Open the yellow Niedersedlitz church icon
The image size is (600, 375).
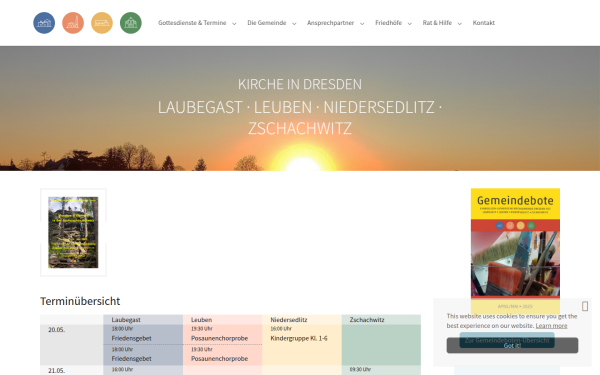point(102,23)
